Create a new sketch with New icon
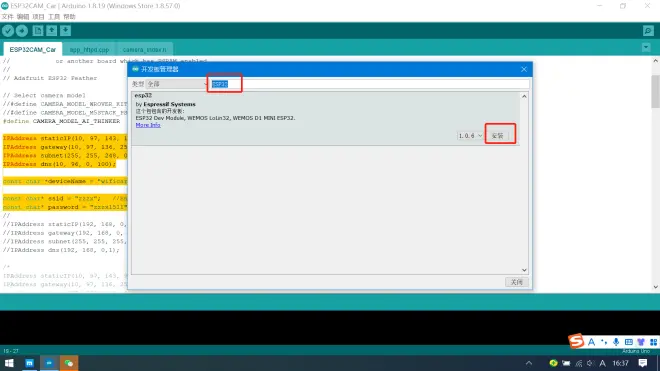 (x=37, y=31)
